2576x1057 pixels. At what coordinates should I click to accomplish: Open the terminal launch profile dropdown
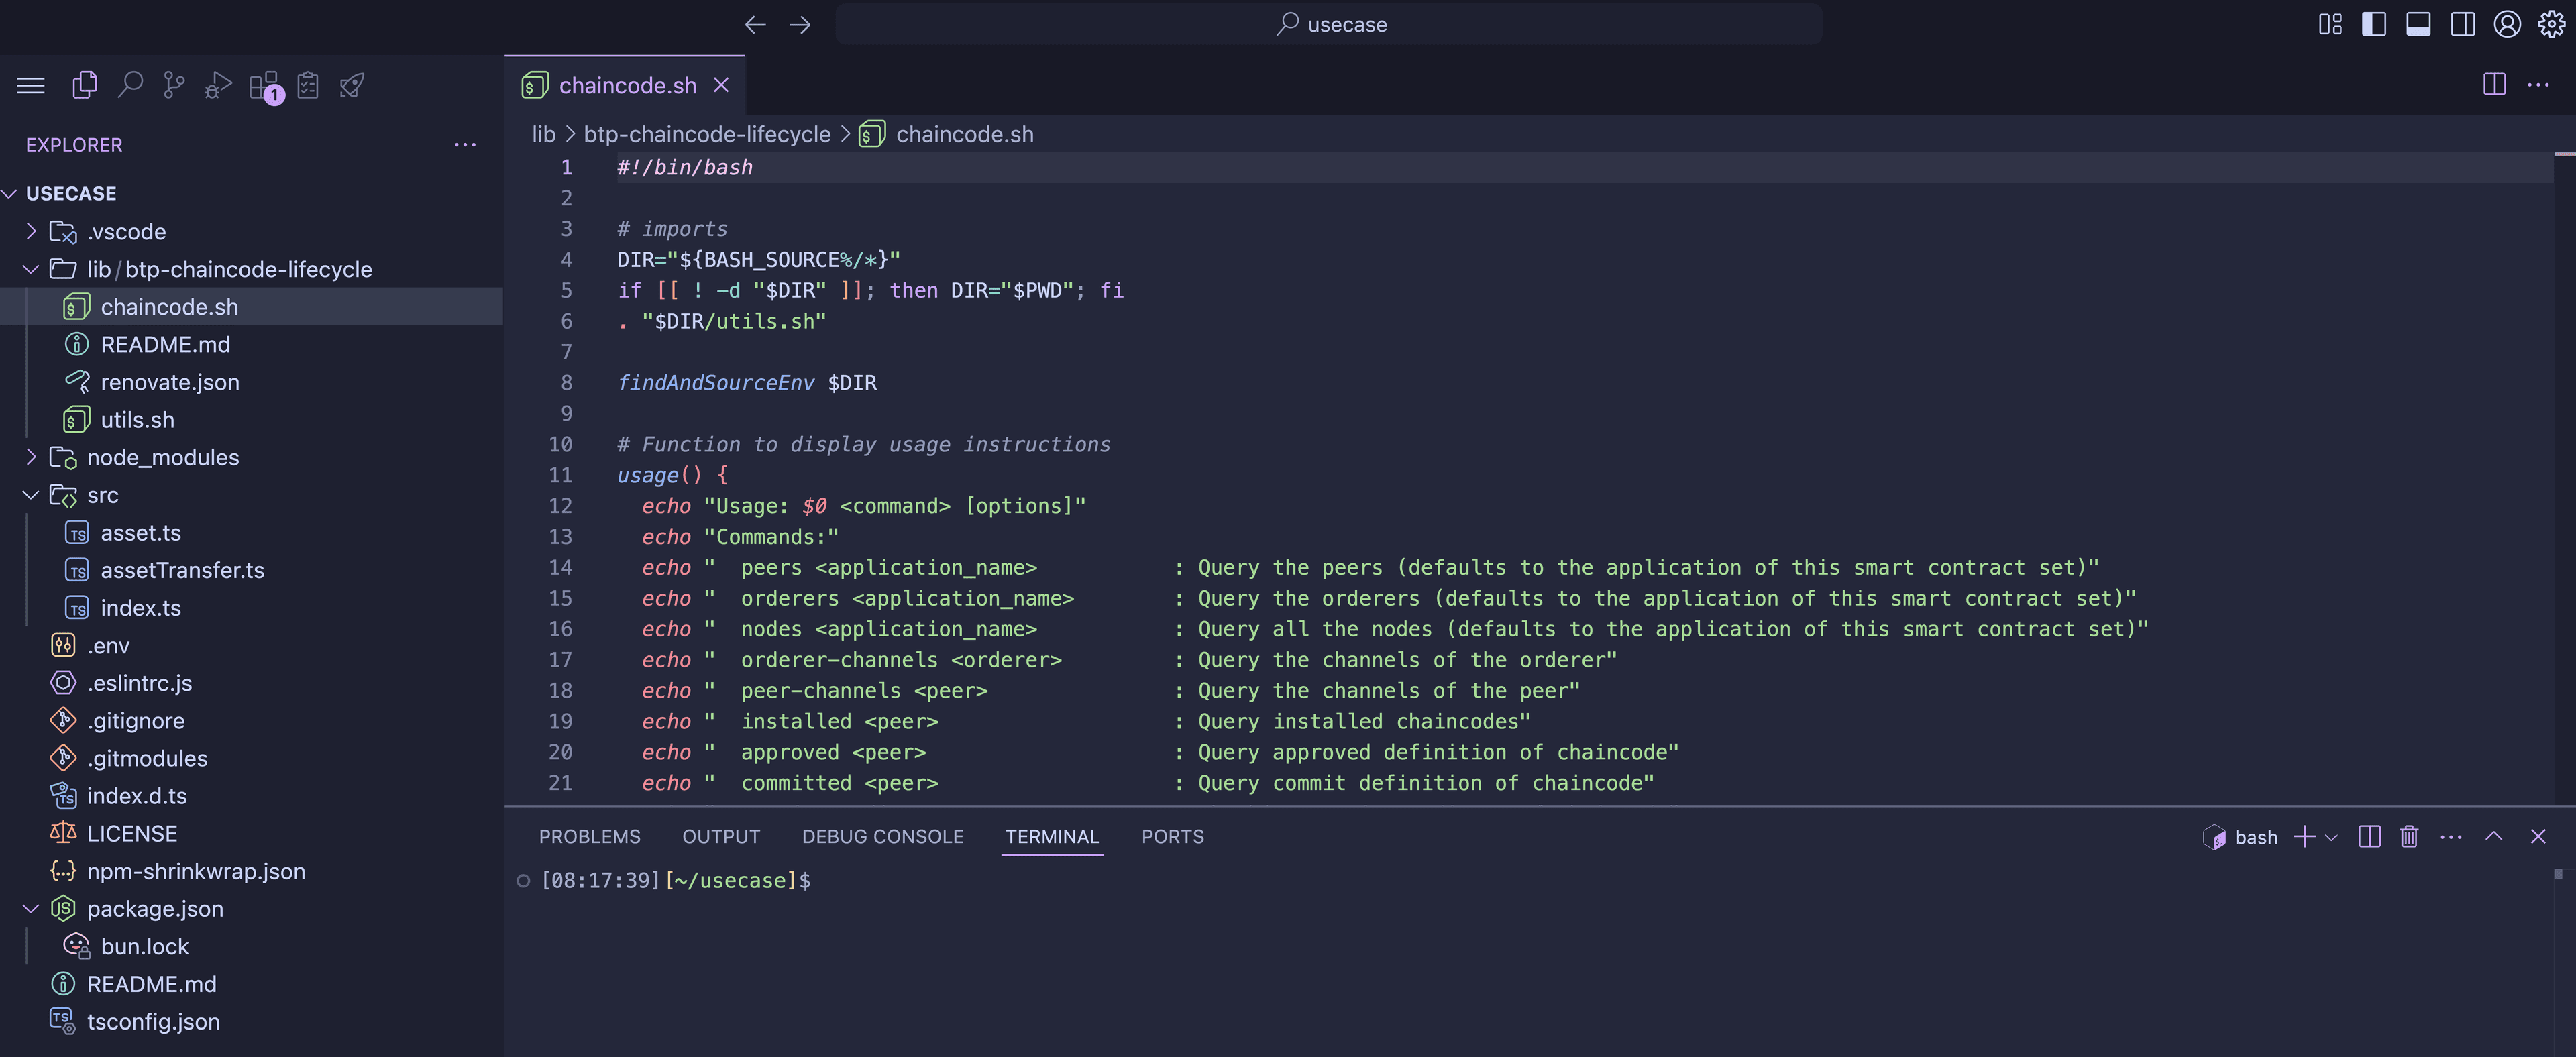(2332, 838)
